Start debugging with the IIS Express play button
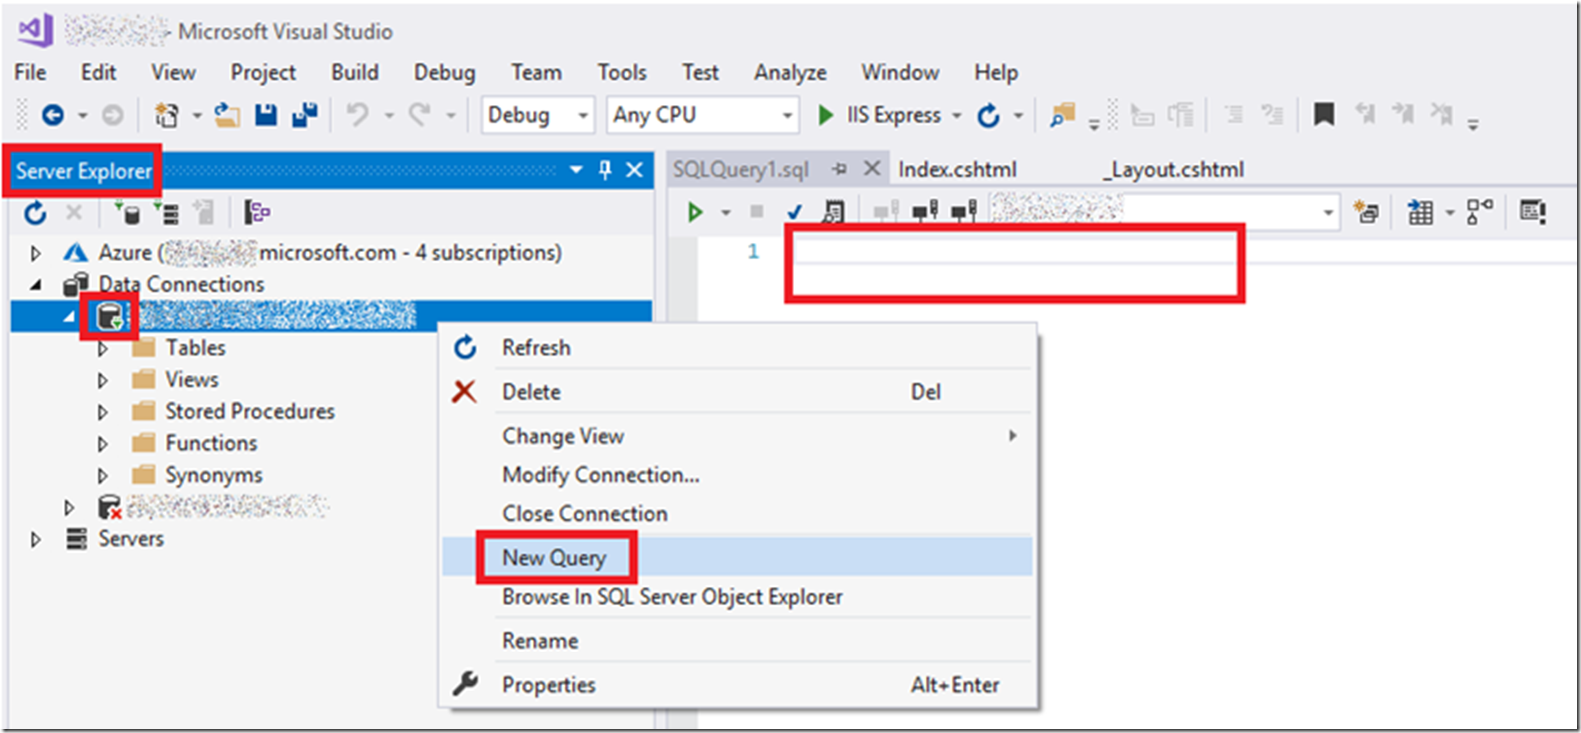 (x=825, y=115)
